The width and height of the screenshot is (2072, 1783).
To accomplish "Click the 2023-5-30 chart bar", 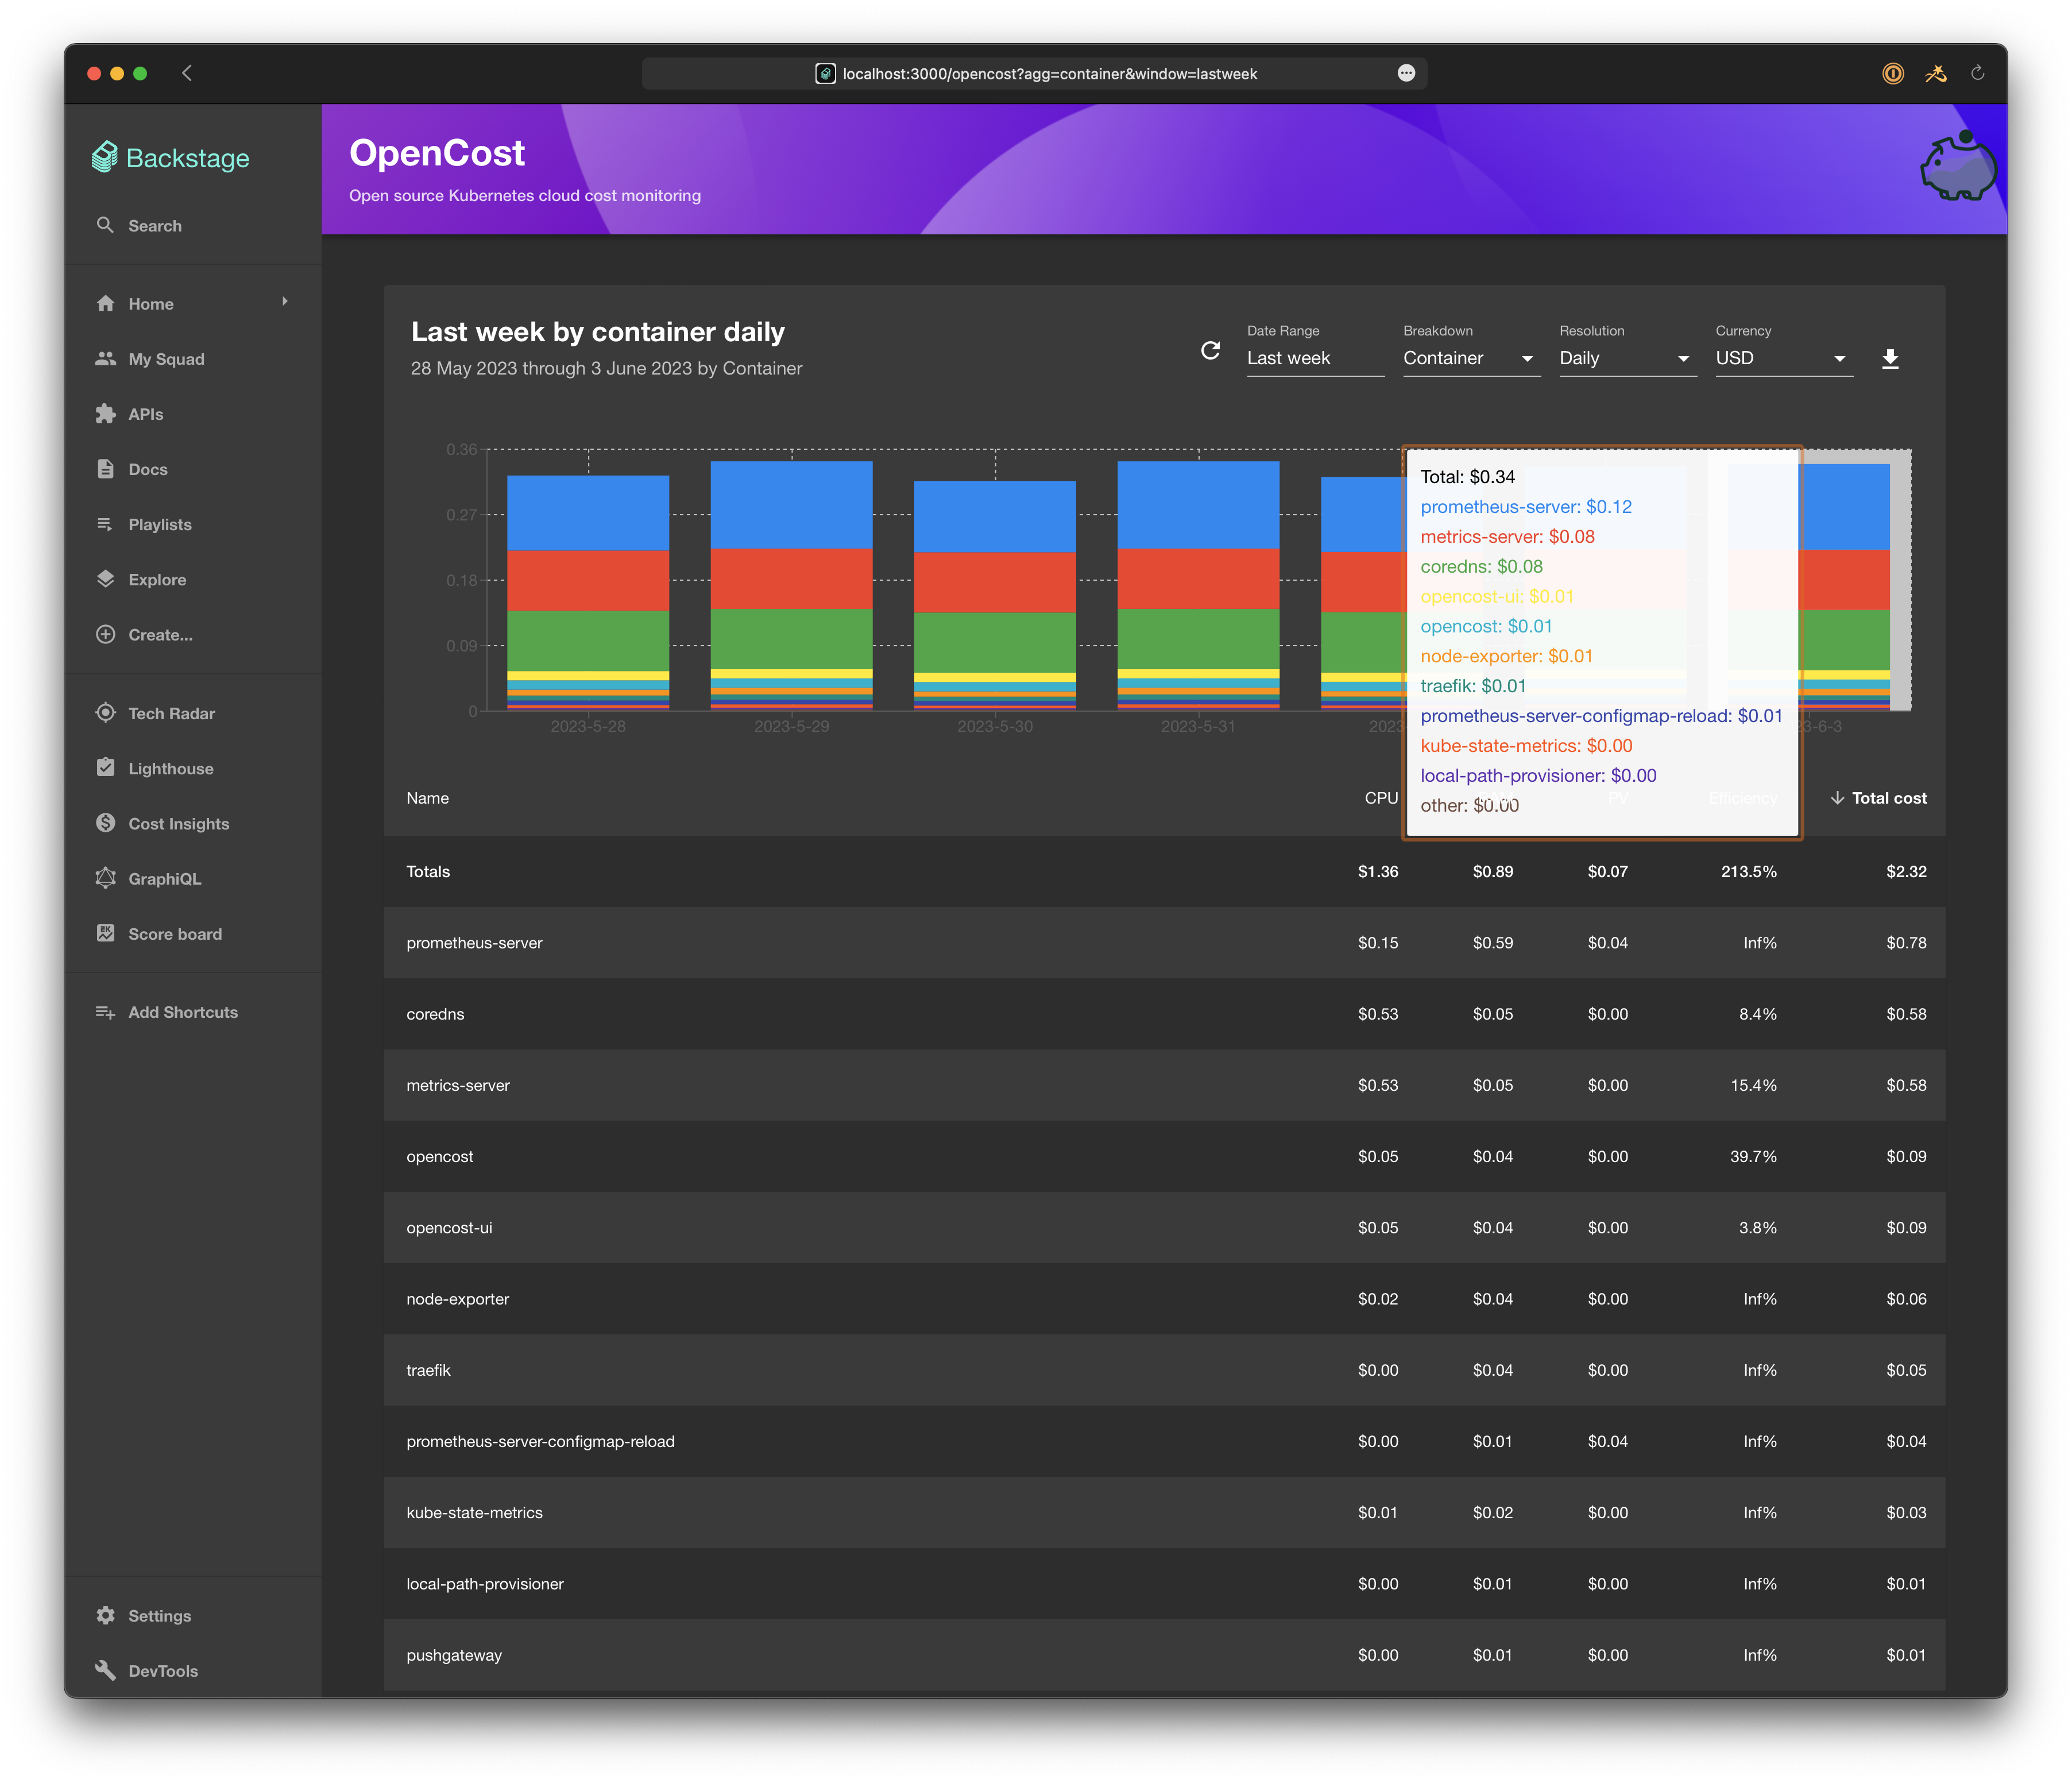I will 995,595.
